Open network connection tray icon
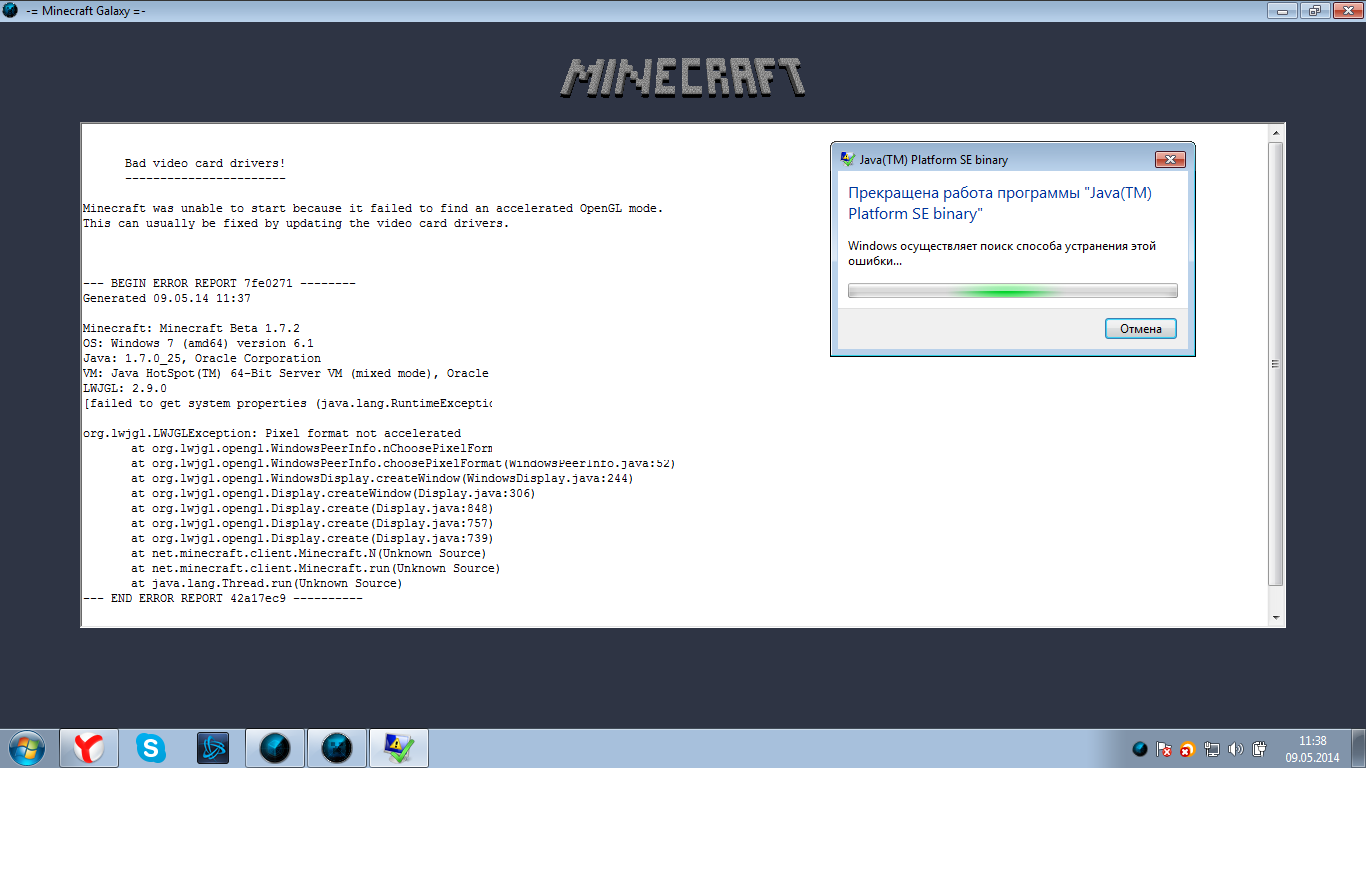This screenshot has height=871, width=1366. click(1212, 749)
